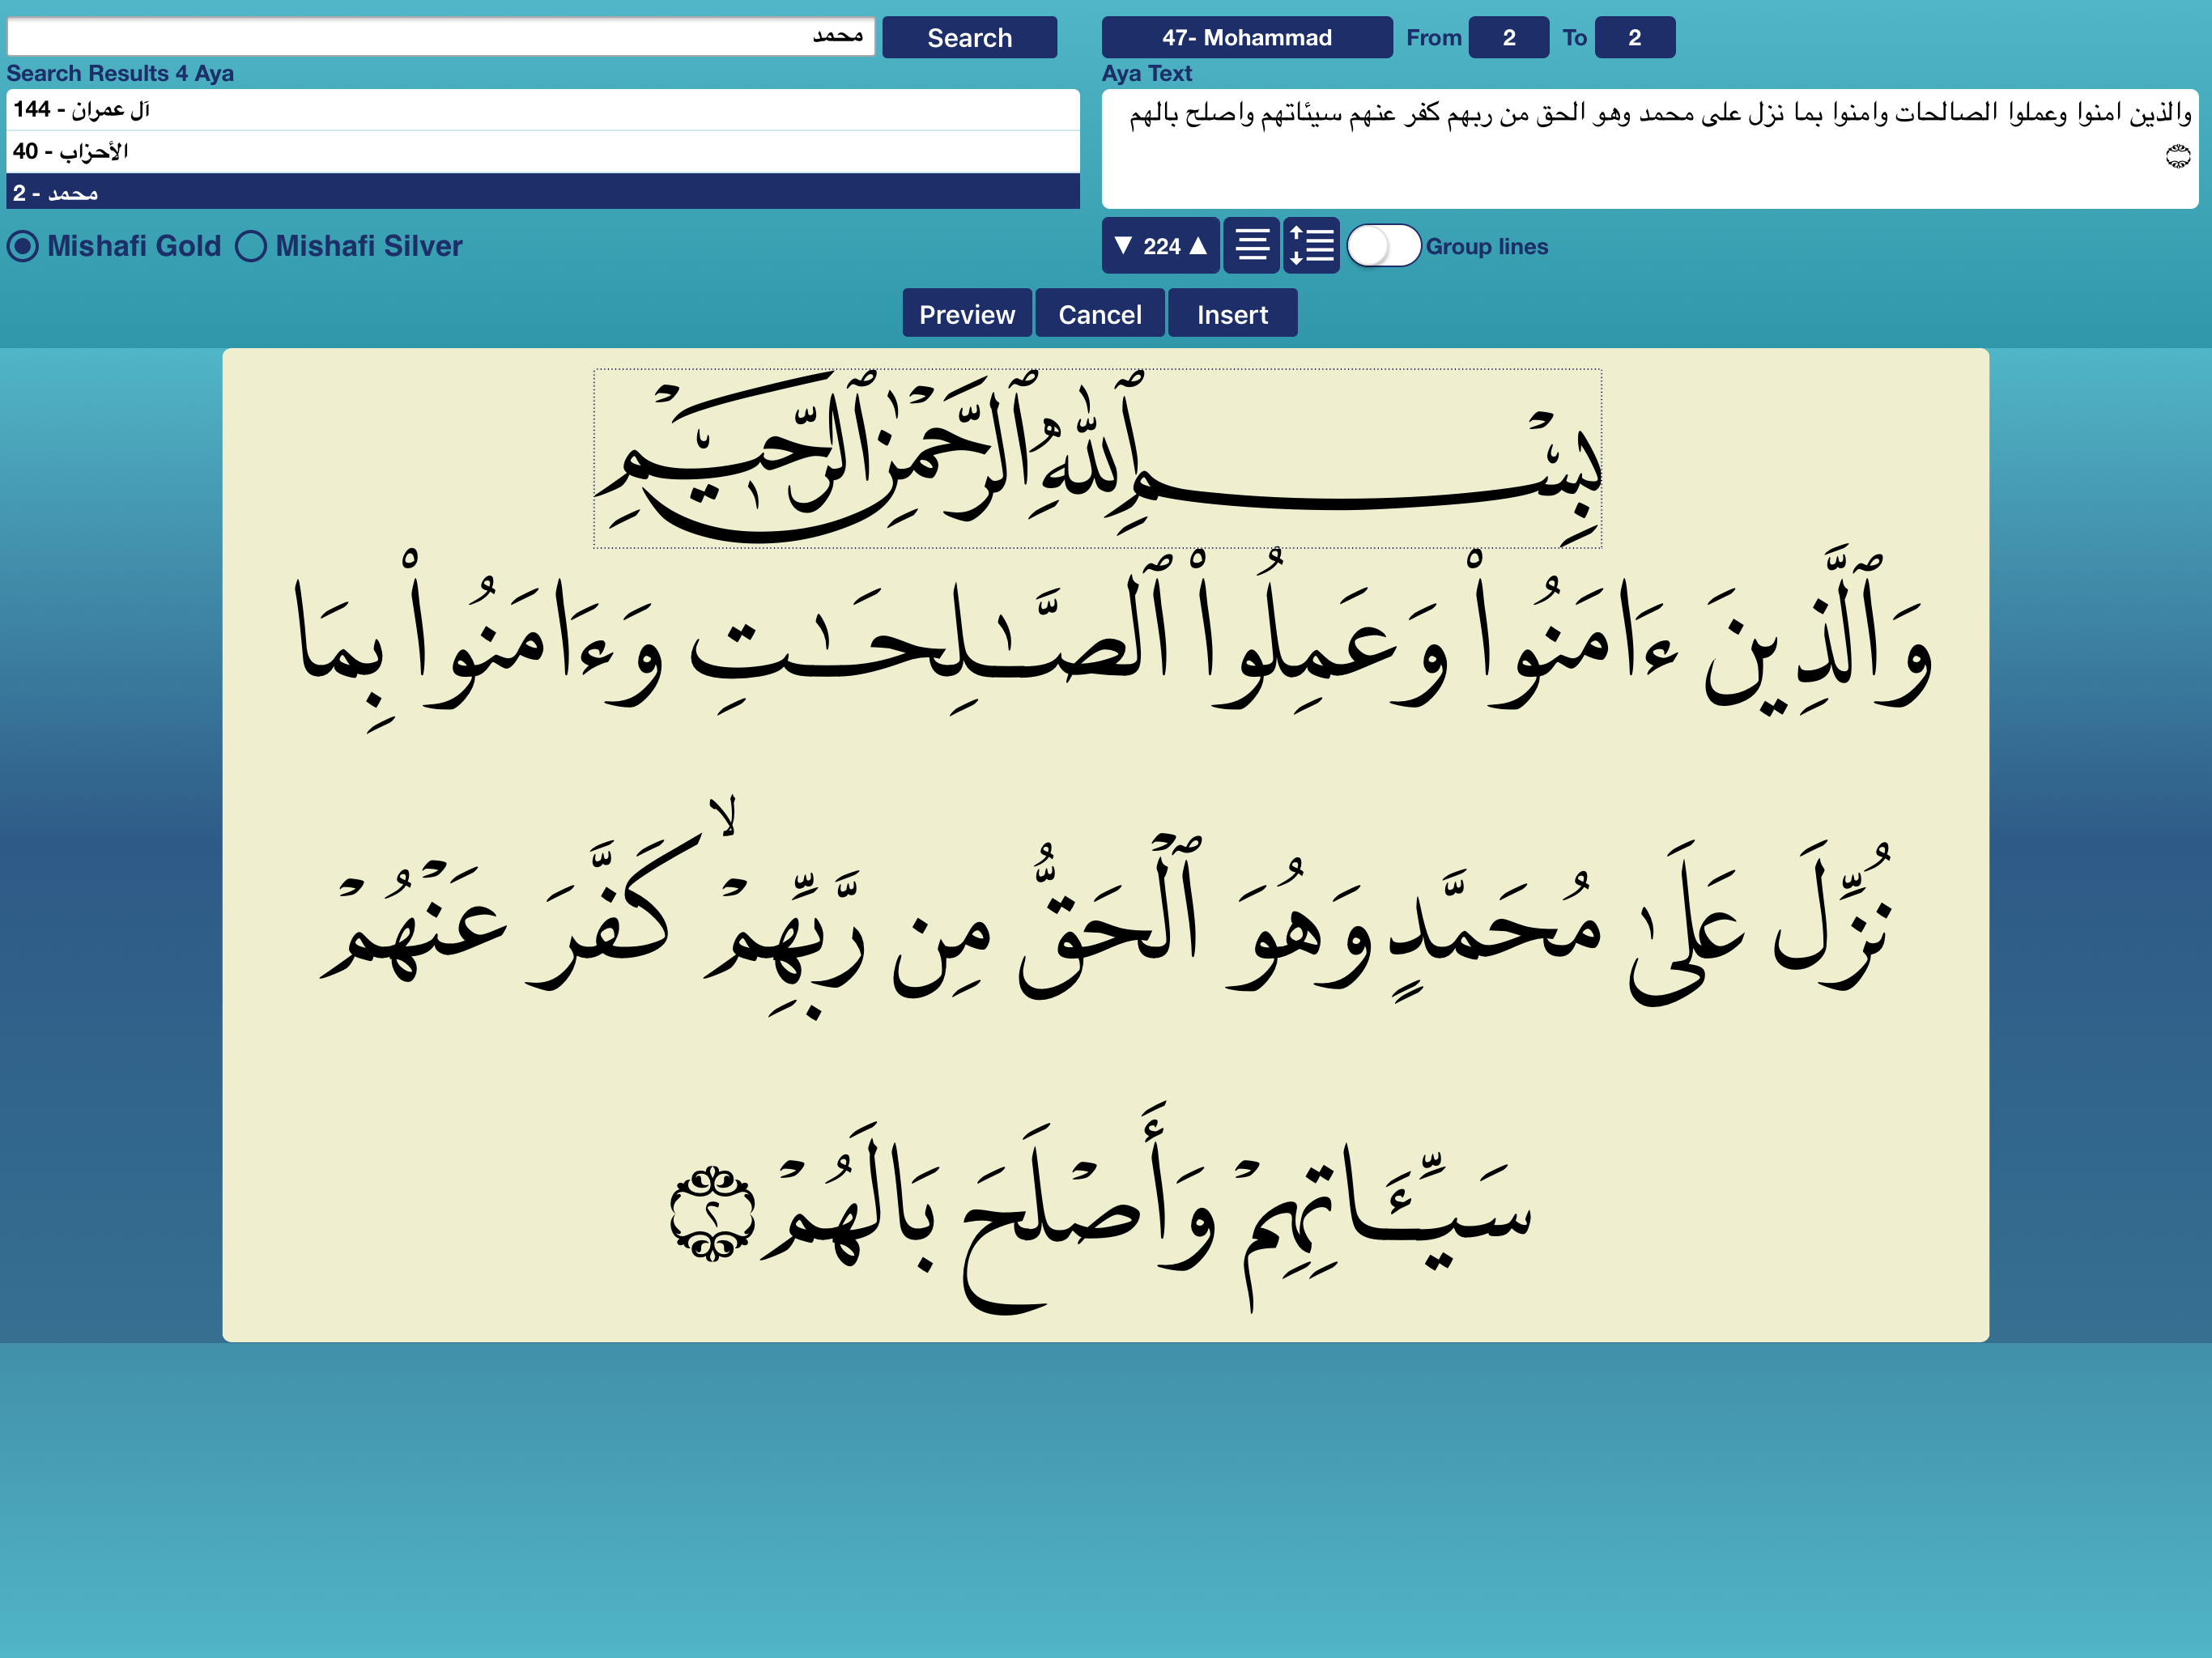Toggle the Group lines switch
The image size is (2212, 1658).
(1383, 245)
